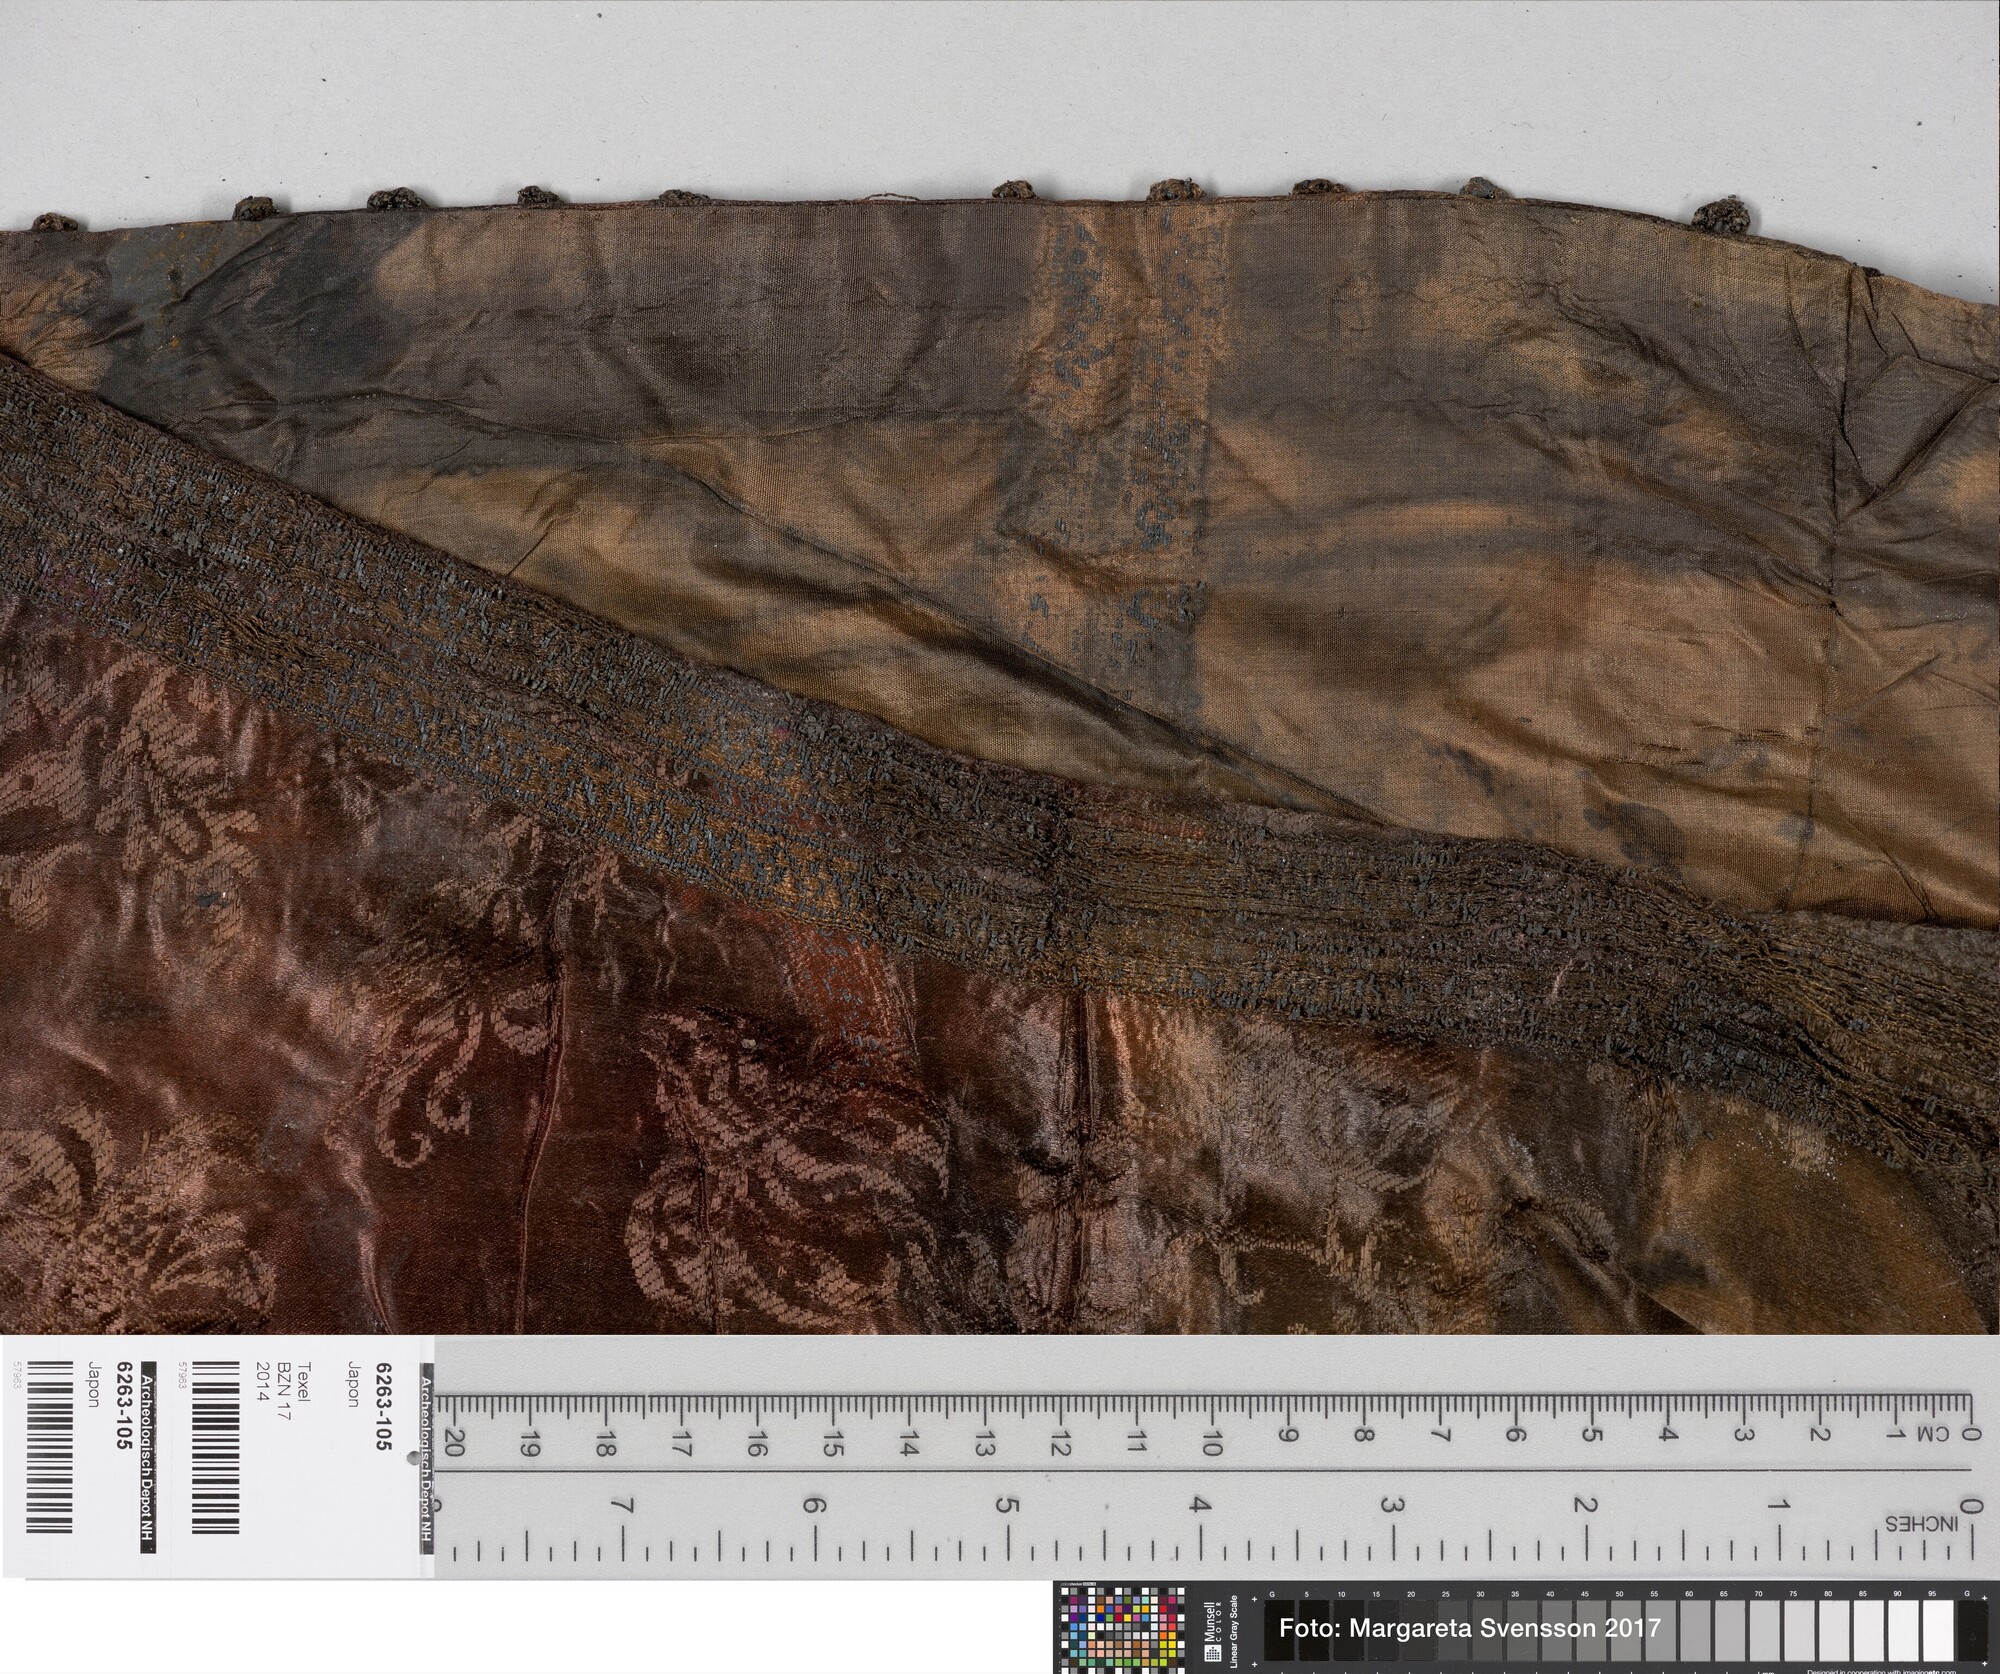Screen dimensions: 2000x1674
Task: Click the multicolor Munsell color checker grid
Action: [1122, 1630]
